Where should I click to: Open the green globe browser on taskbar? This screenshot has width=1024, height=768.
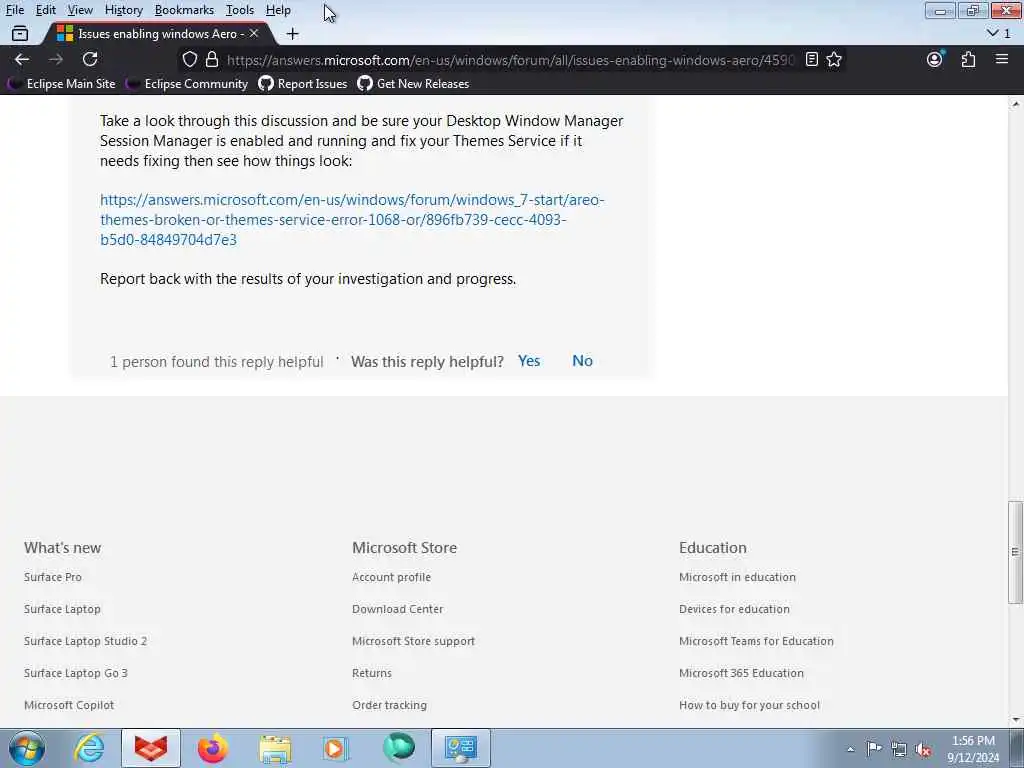coord(398,746)
